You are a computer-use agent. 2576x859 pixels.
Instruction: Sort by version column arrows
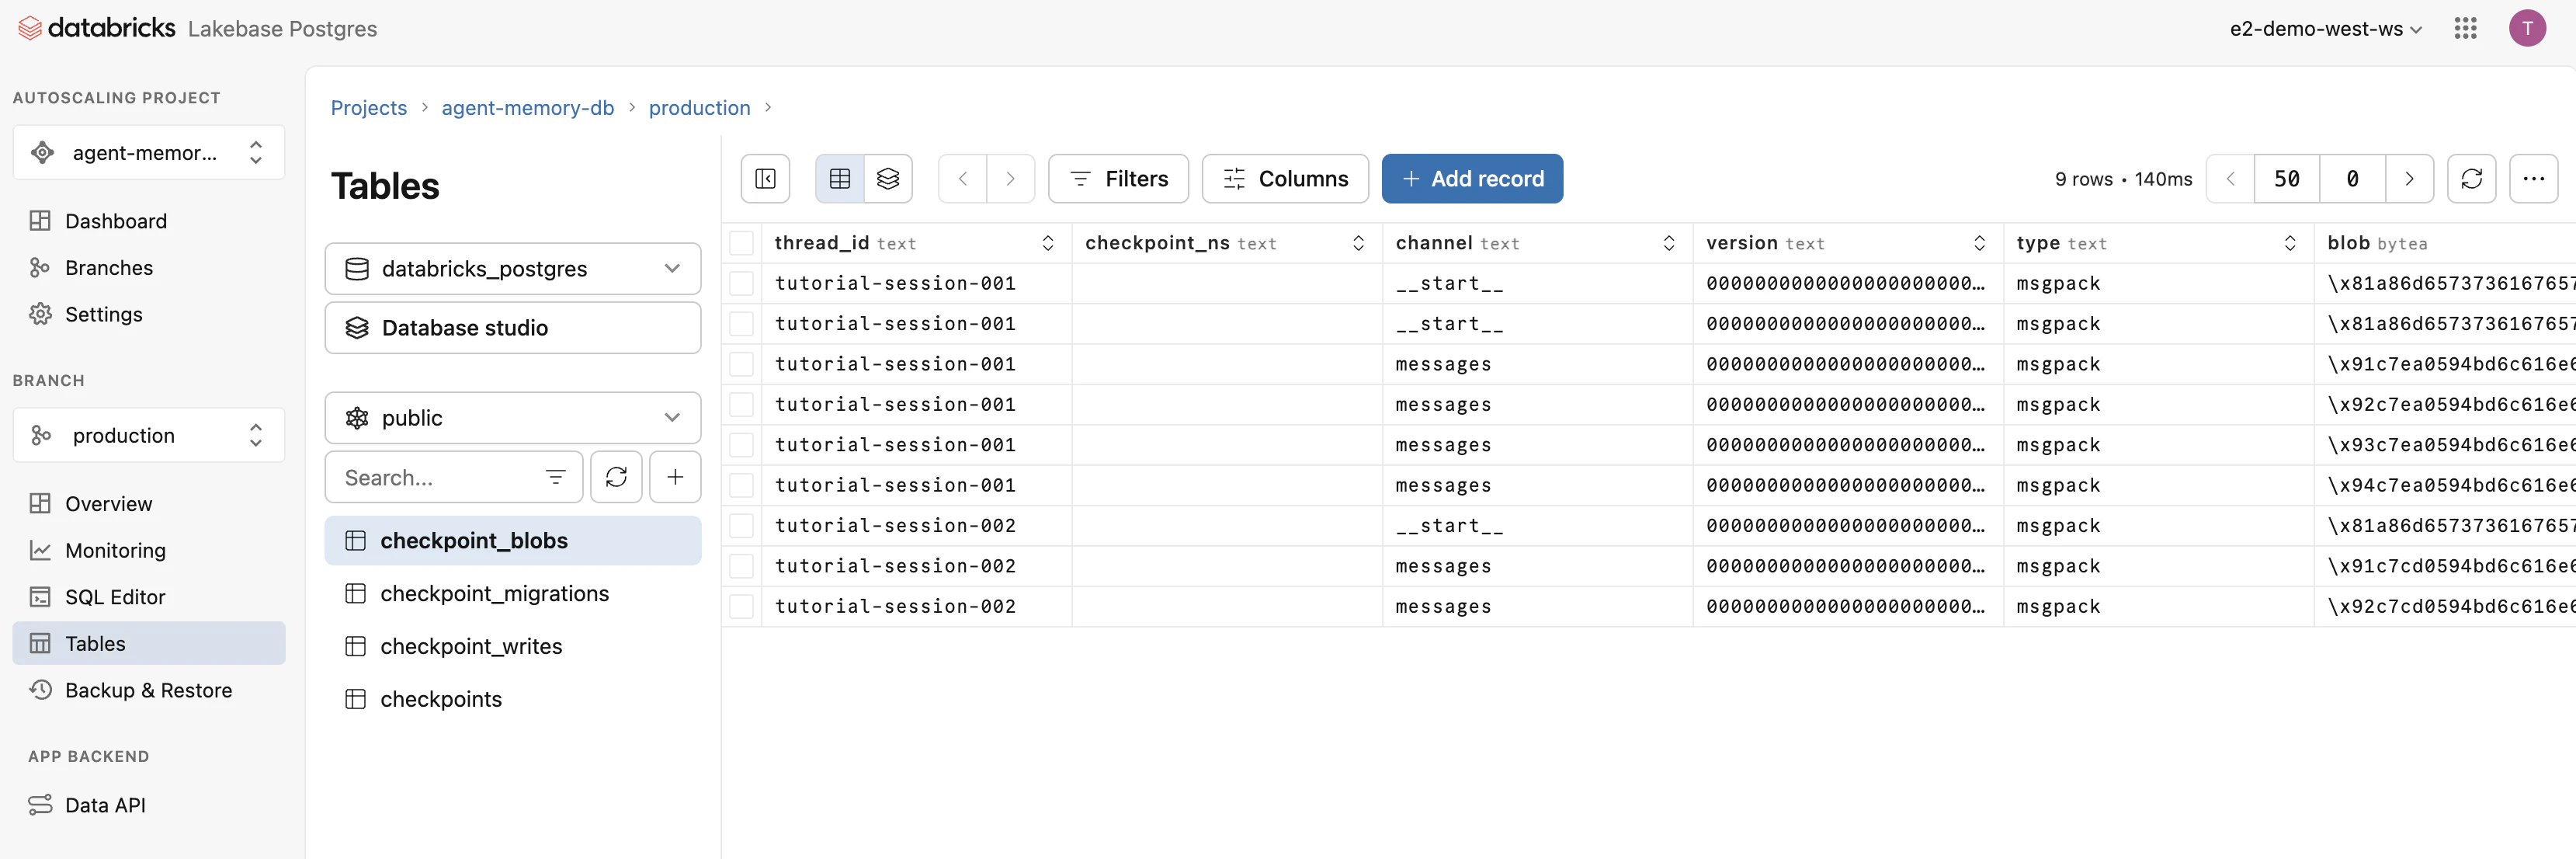point(1979,243)
